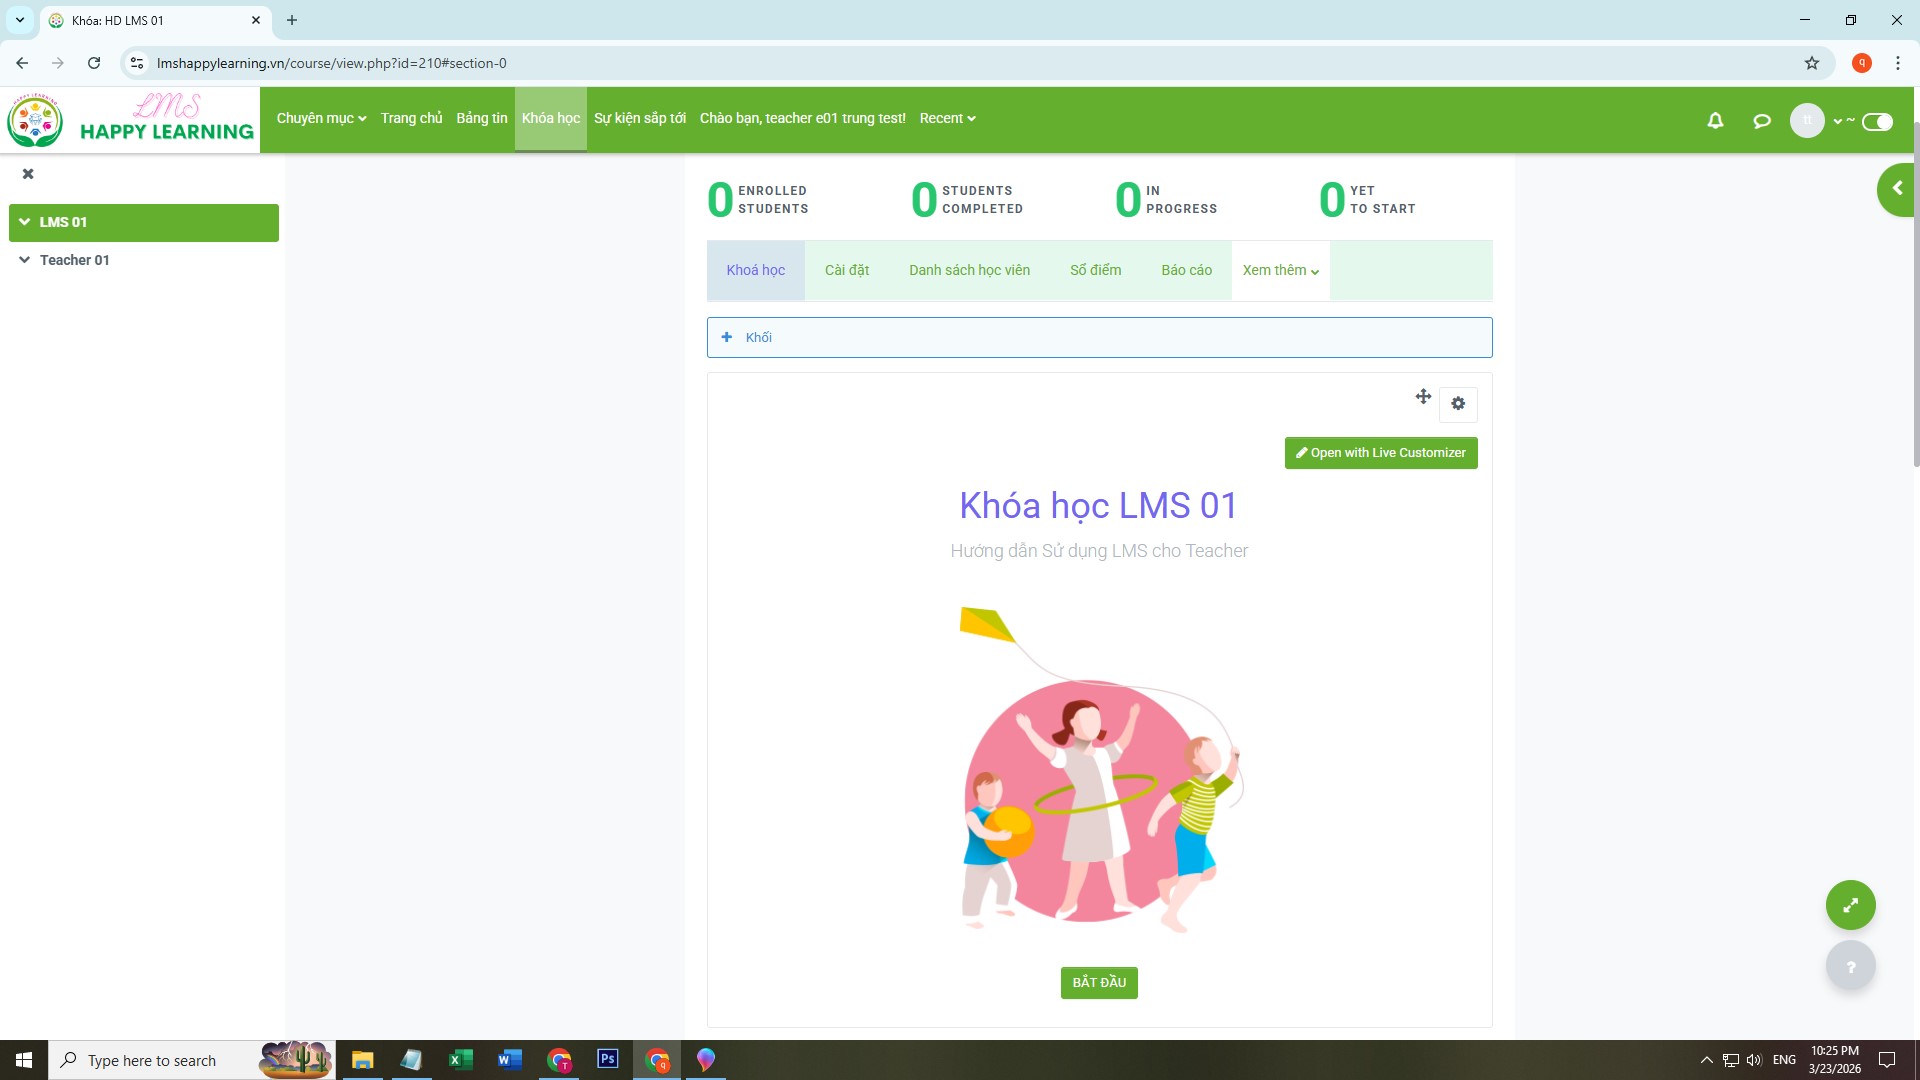Viewport: 1920px width, 1080px height.
Task: Click the move section crosshair icon
Action: pyautogui.click(x=1423, y=397)
